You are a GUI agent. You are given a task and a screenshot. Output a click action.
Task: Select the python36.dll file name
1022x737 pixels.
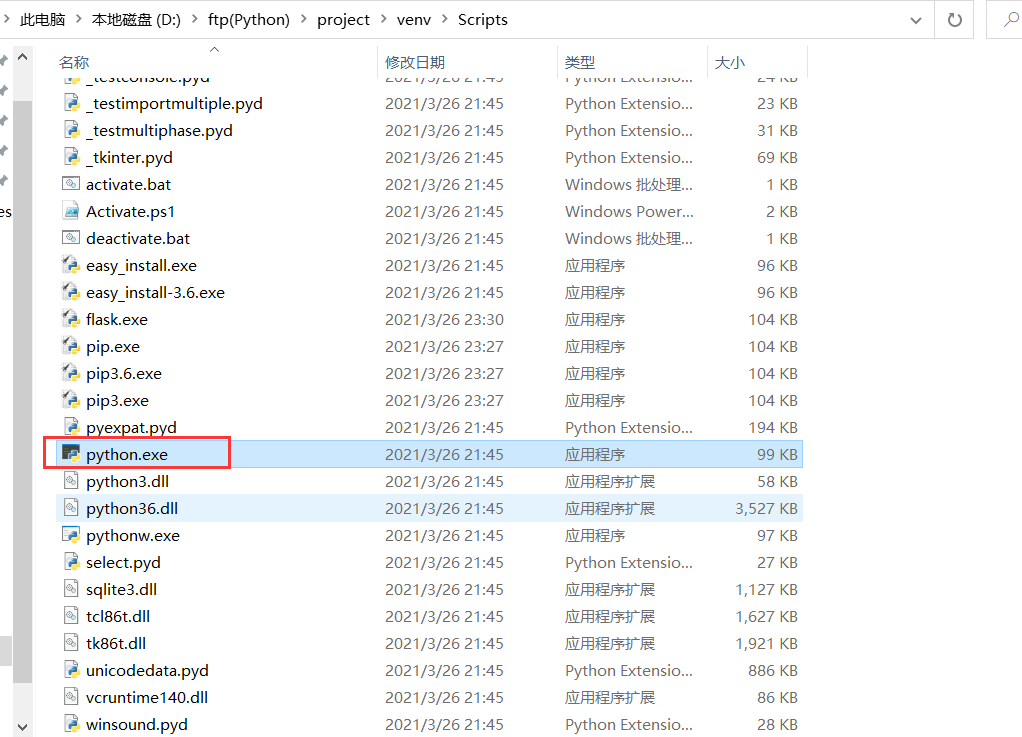pyautogui.click(x=132, y=508)
